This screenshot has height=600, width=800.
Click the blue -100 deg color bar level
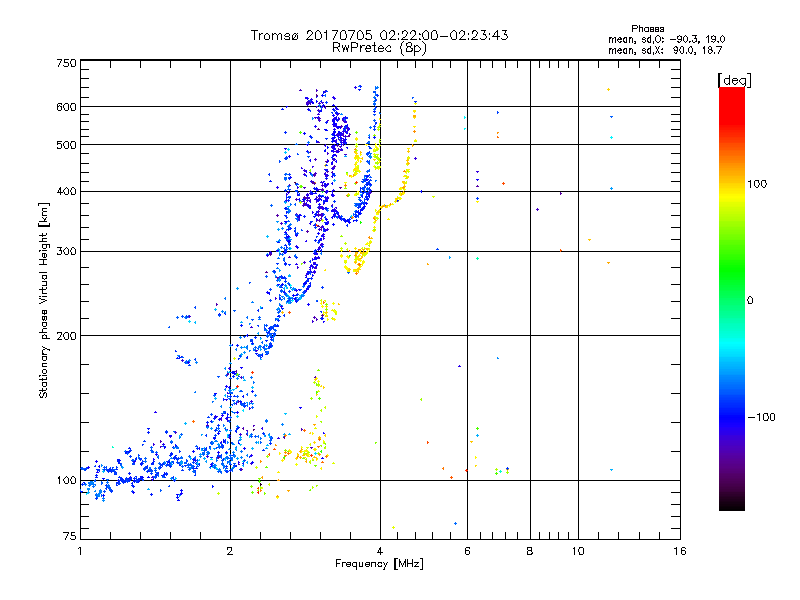(732, 417)
